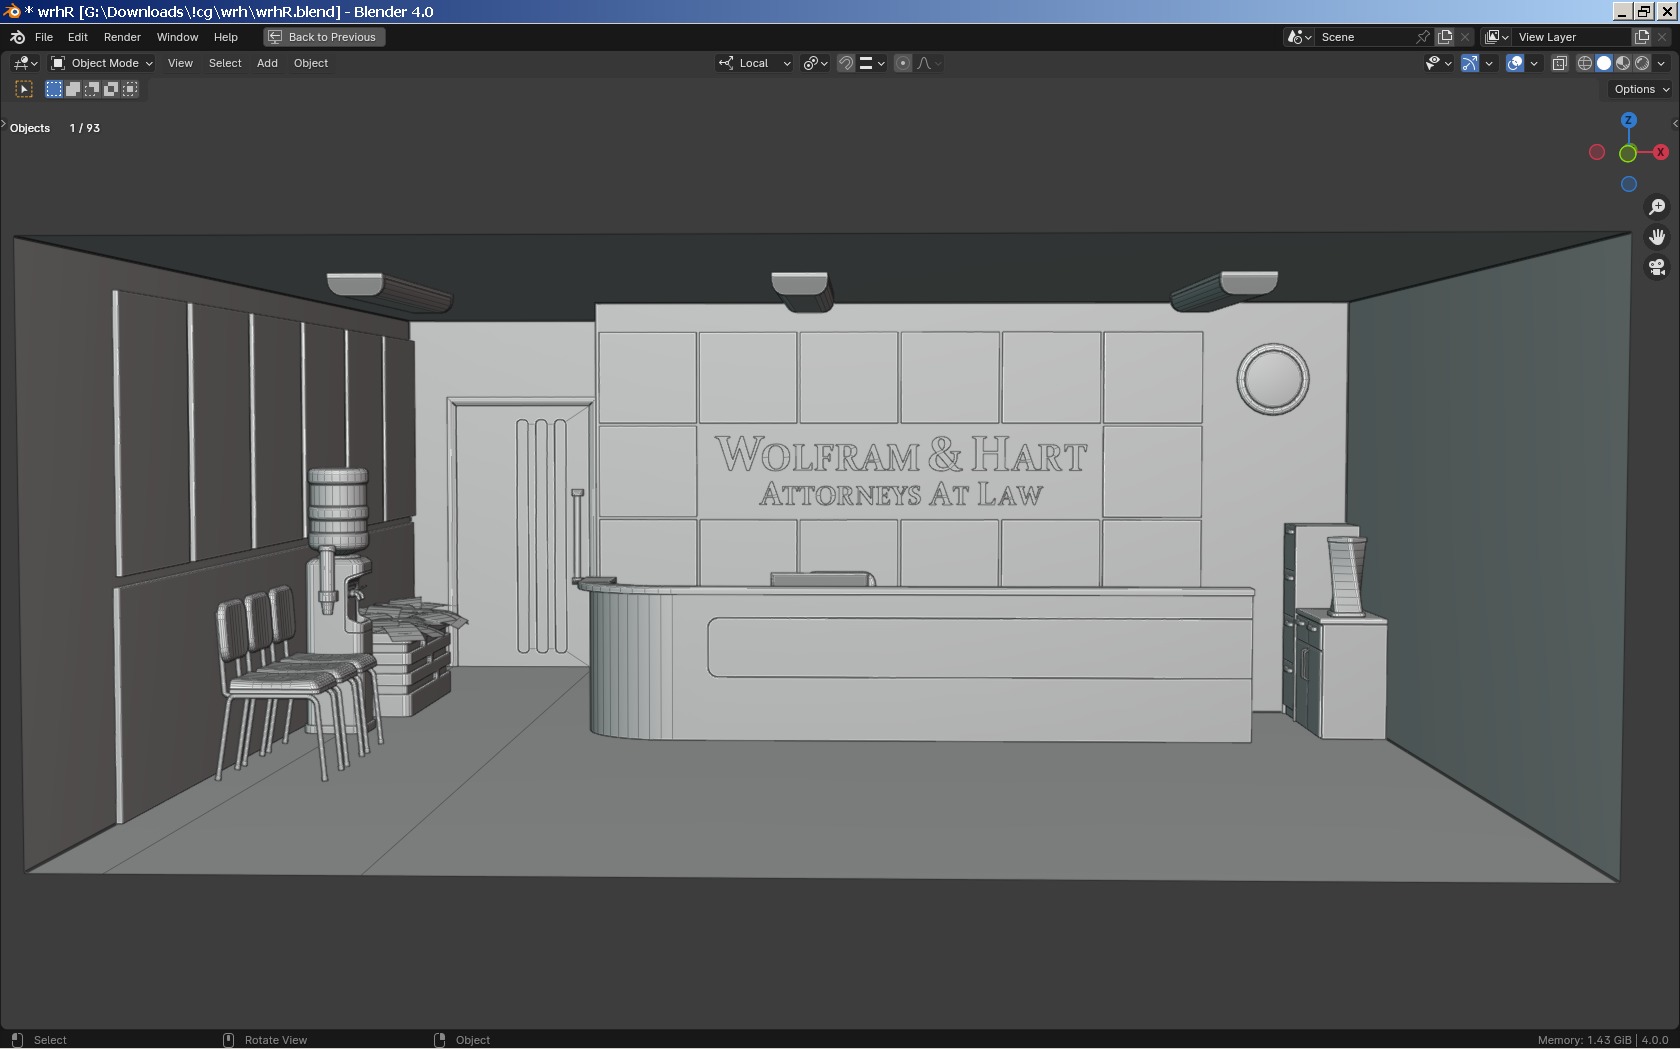
Task: Expand the toolbar with the left-edge arrow
Action: click(4, 124)
